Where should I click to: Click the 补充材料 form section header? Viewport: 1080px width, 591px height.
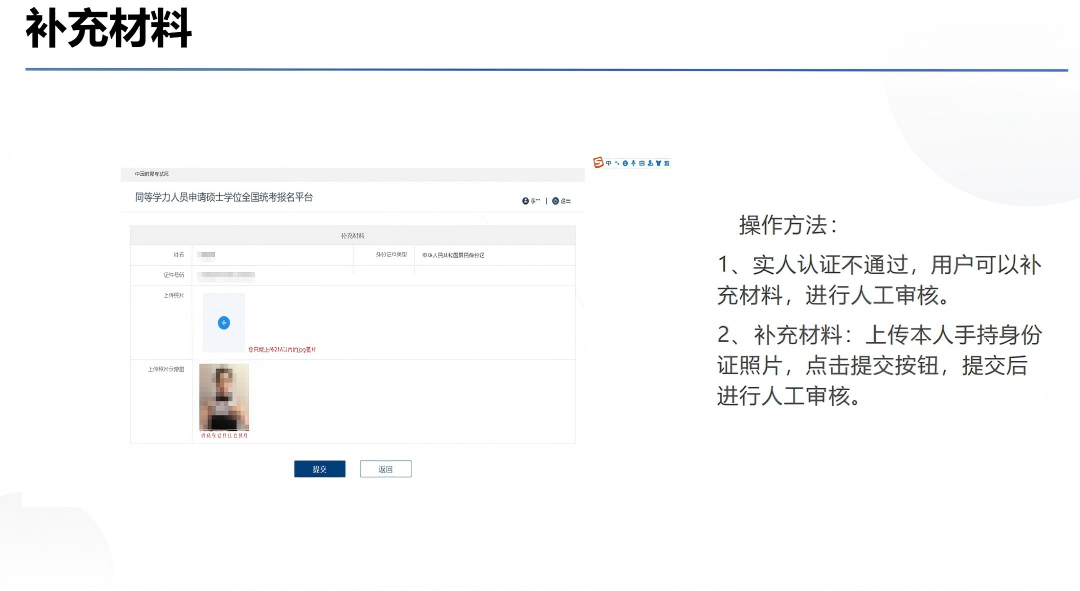click(x=353, y=236)
